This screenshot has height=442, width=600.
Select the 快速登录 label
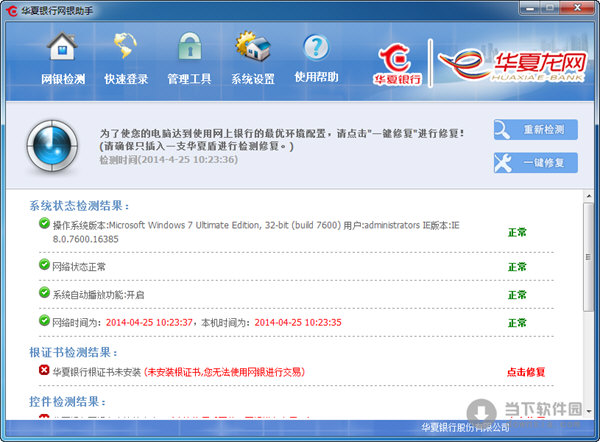point(126,79)
